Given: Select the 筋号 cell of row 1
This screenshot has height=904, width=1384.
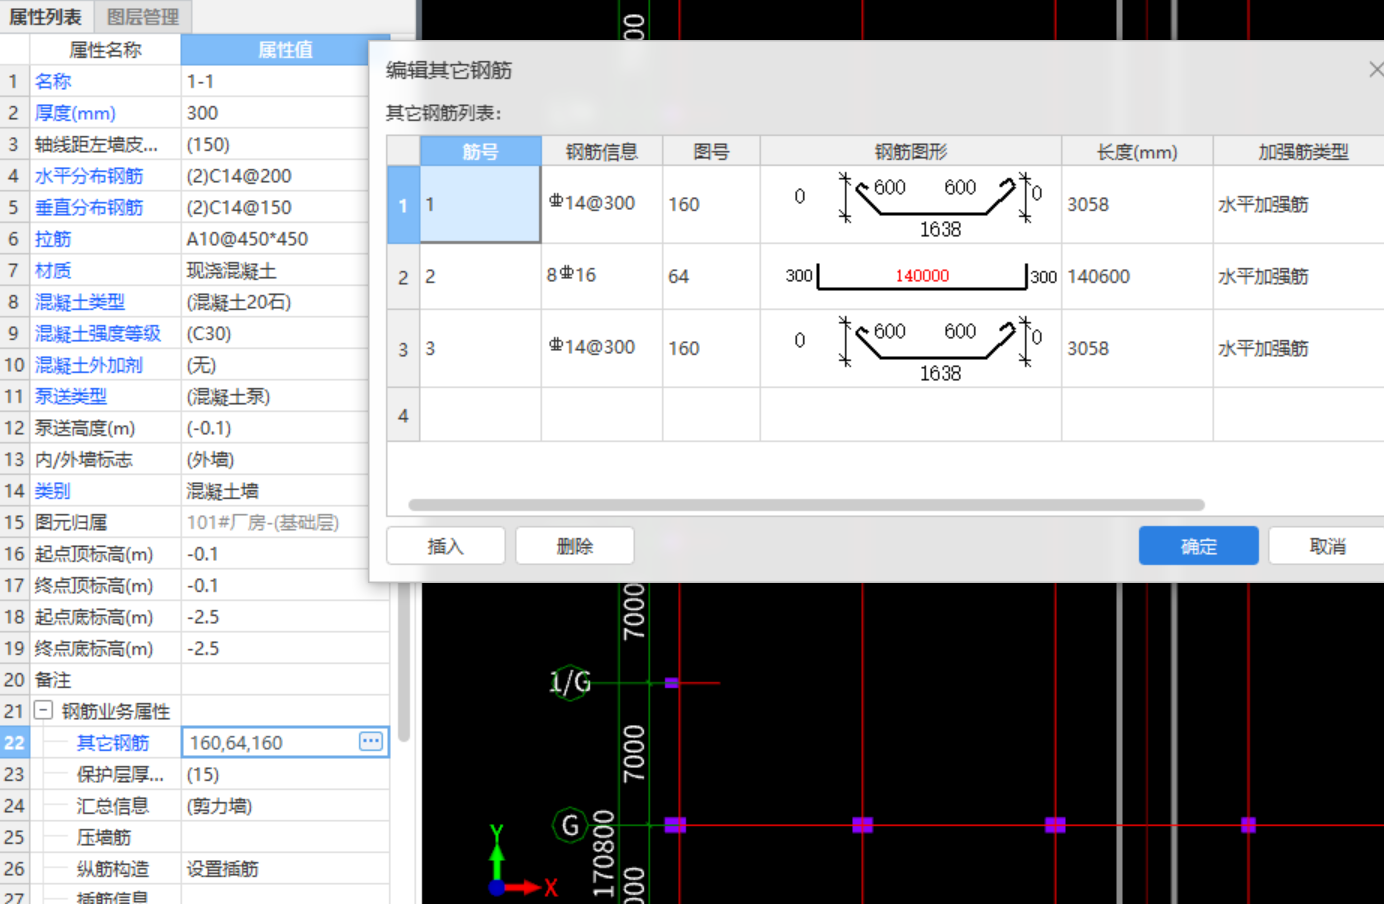Looking at the screenshot, I should pyautogui.click(x=480, y=204).
